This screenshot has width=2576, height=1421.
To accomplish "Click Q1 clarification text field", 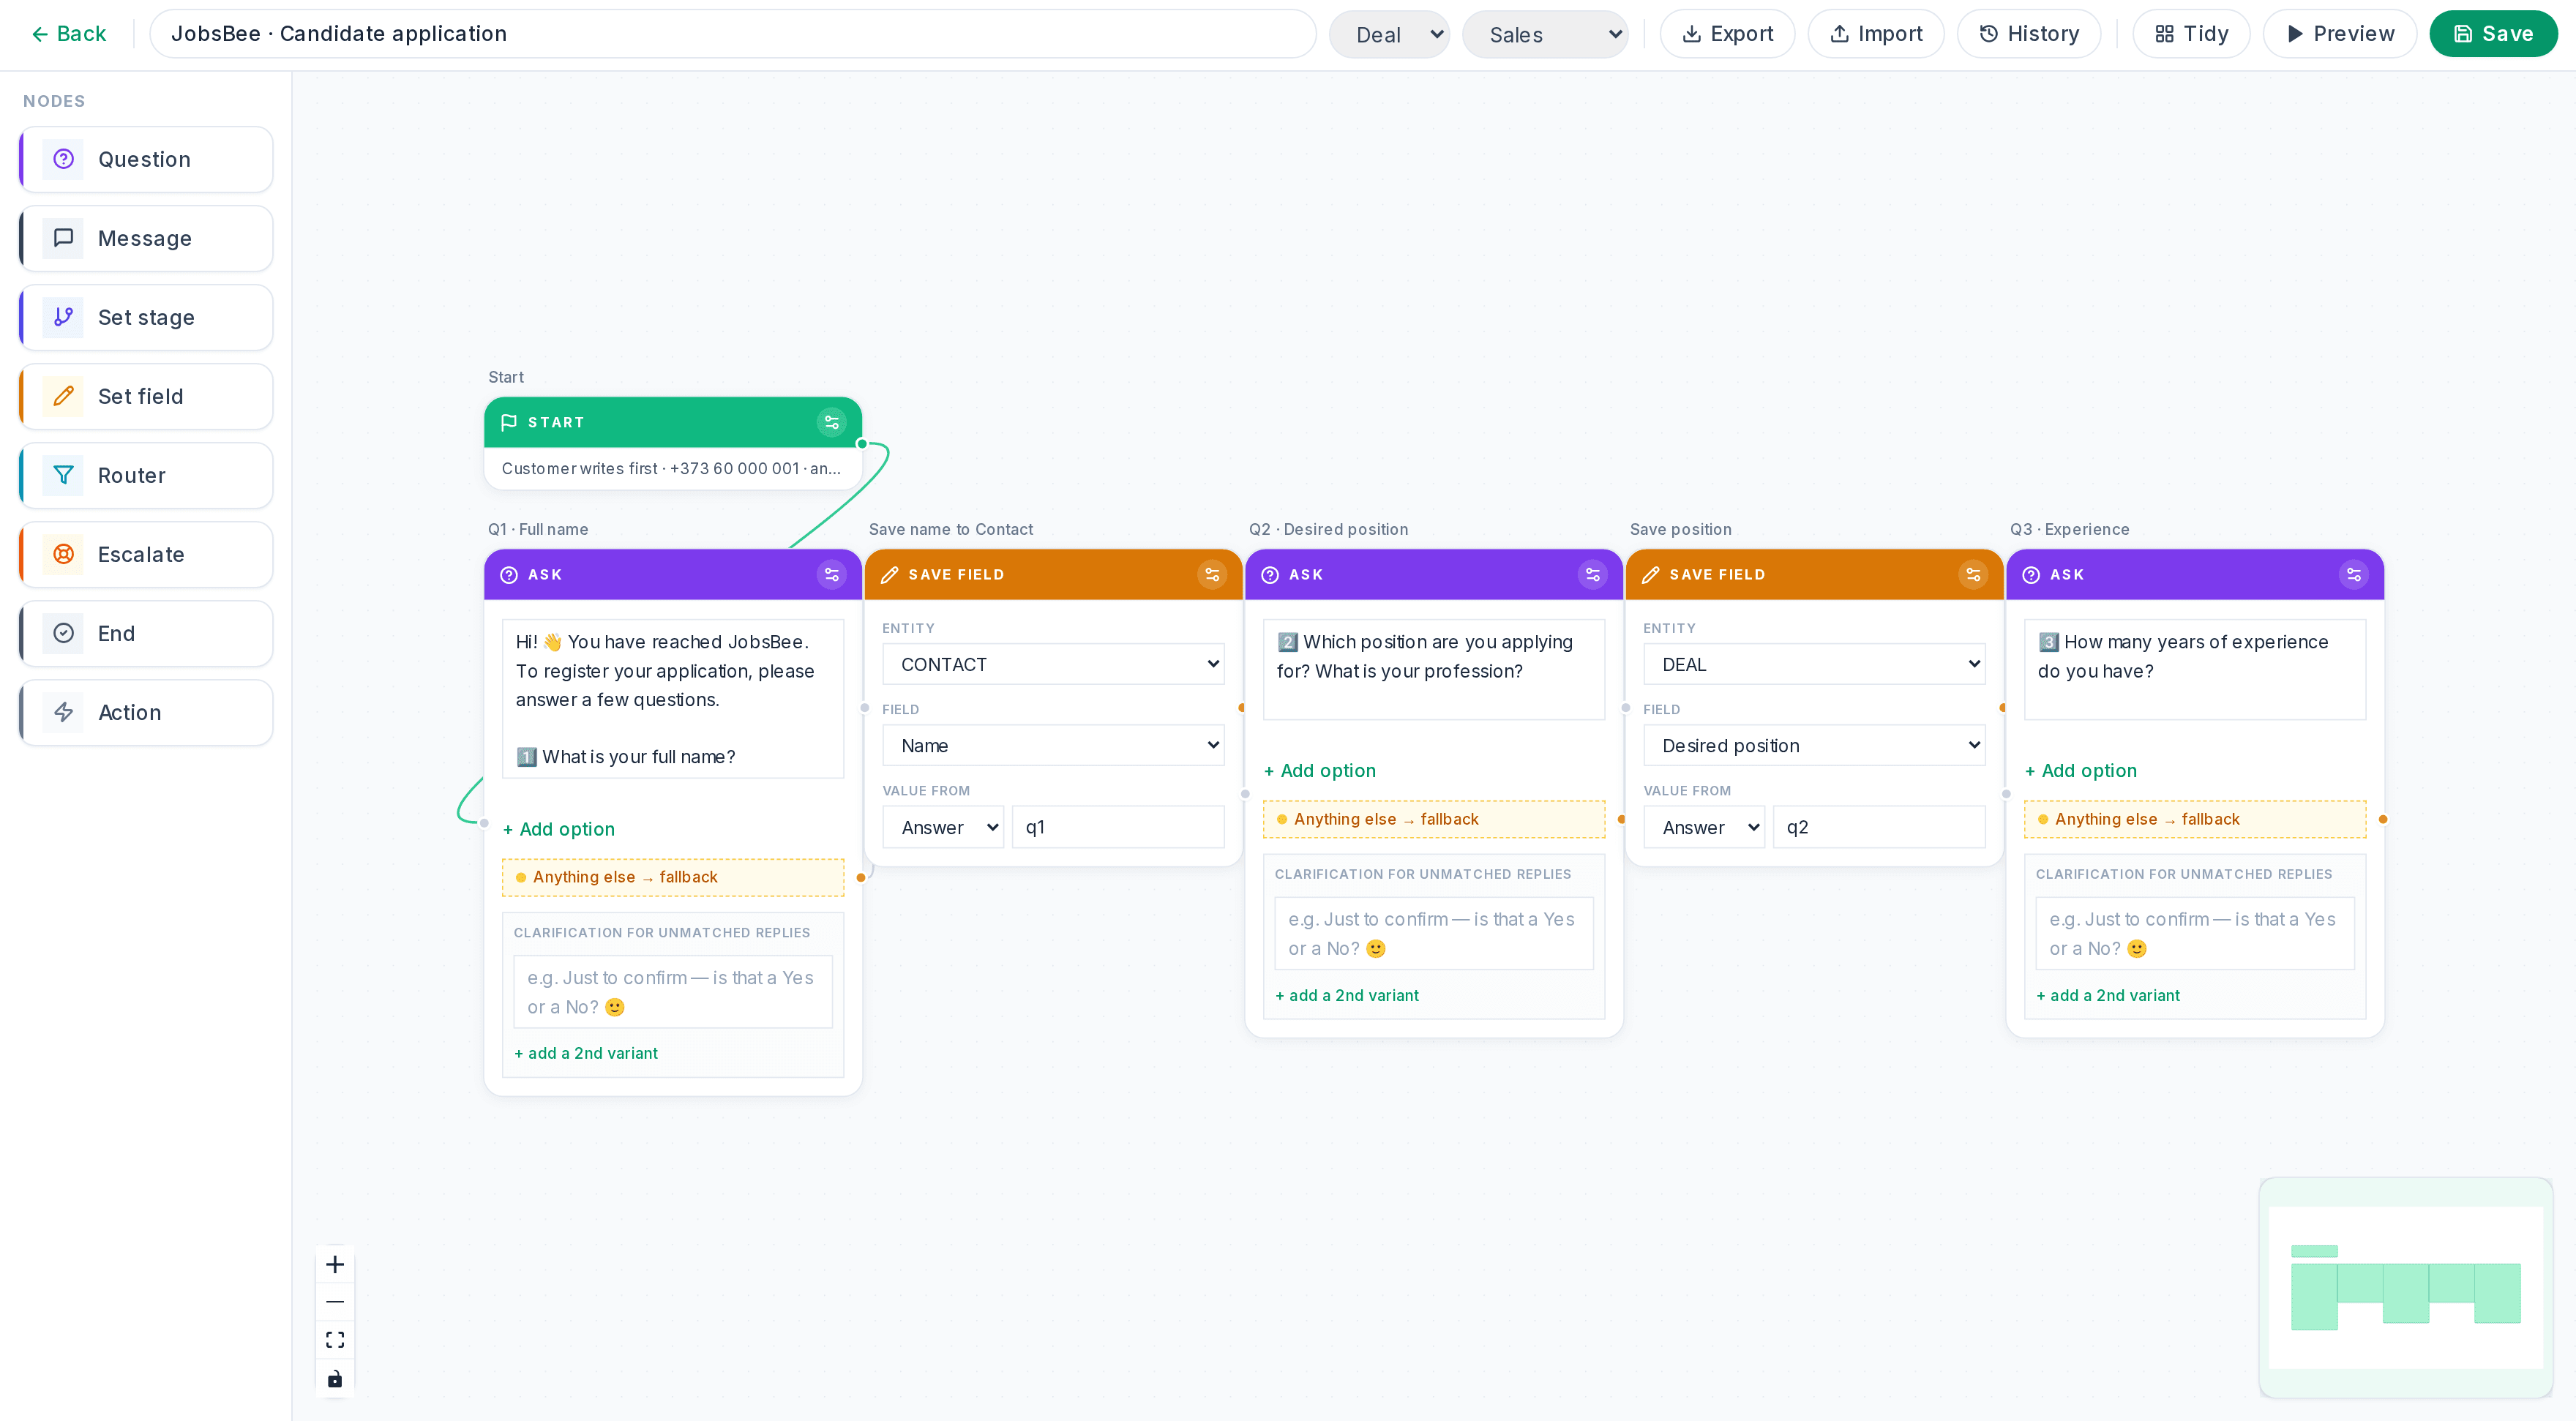I will point(673,992).
